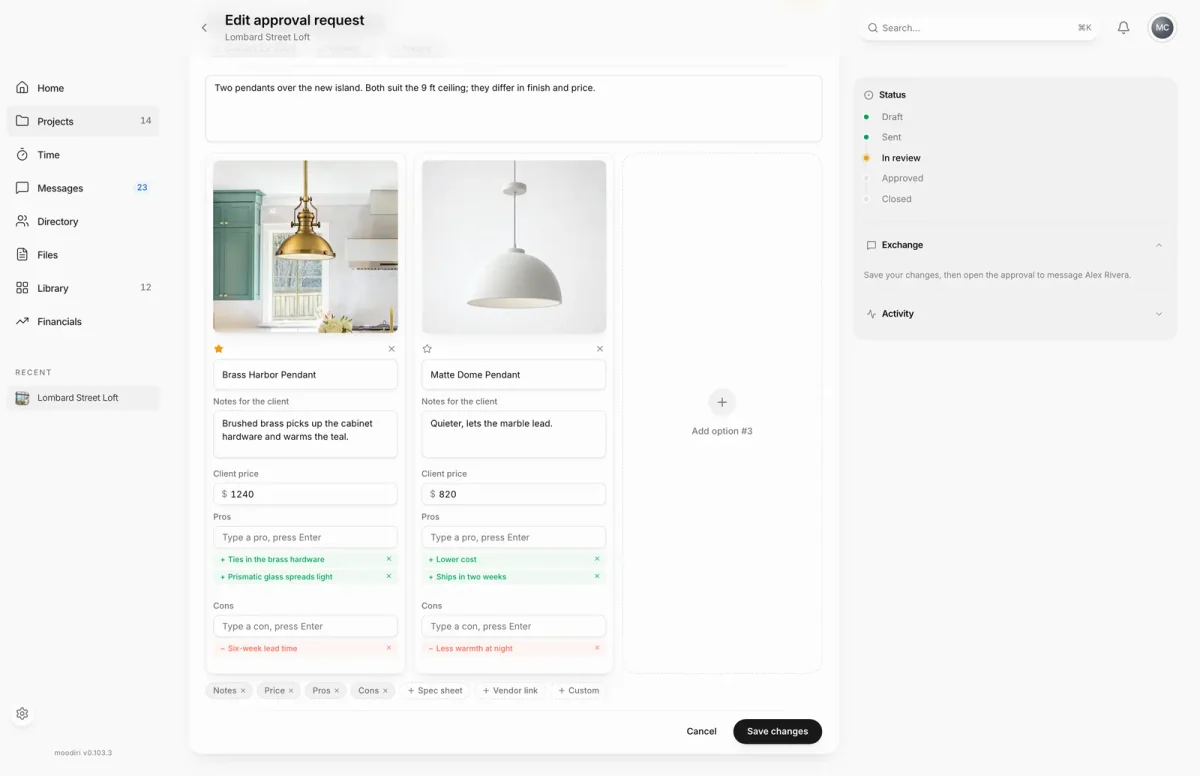
Task: Click the Brass Harbor Pendant photo
Action: click(305, 246)
